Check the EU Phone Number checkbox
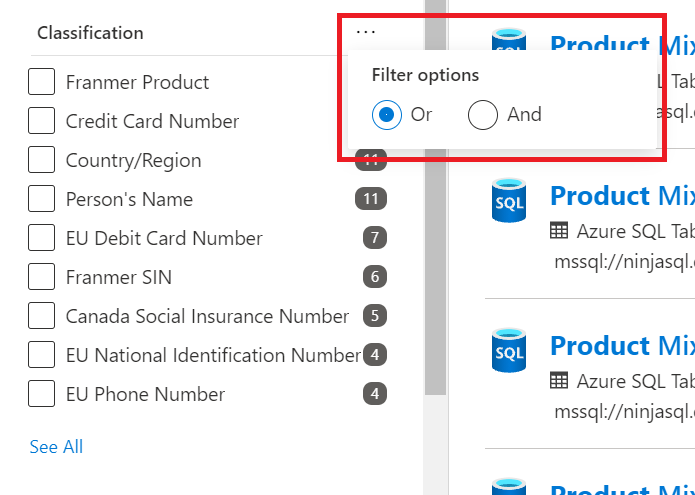This screenshot has width=695, height=495. 42,394
